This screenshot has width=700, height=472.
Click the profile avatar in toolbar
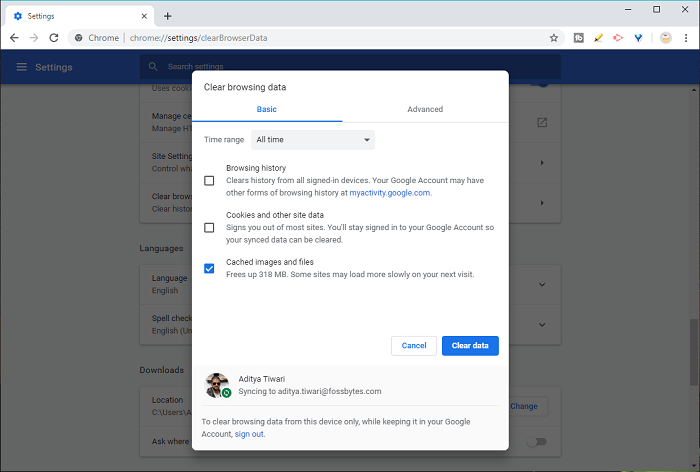point(665,38)
